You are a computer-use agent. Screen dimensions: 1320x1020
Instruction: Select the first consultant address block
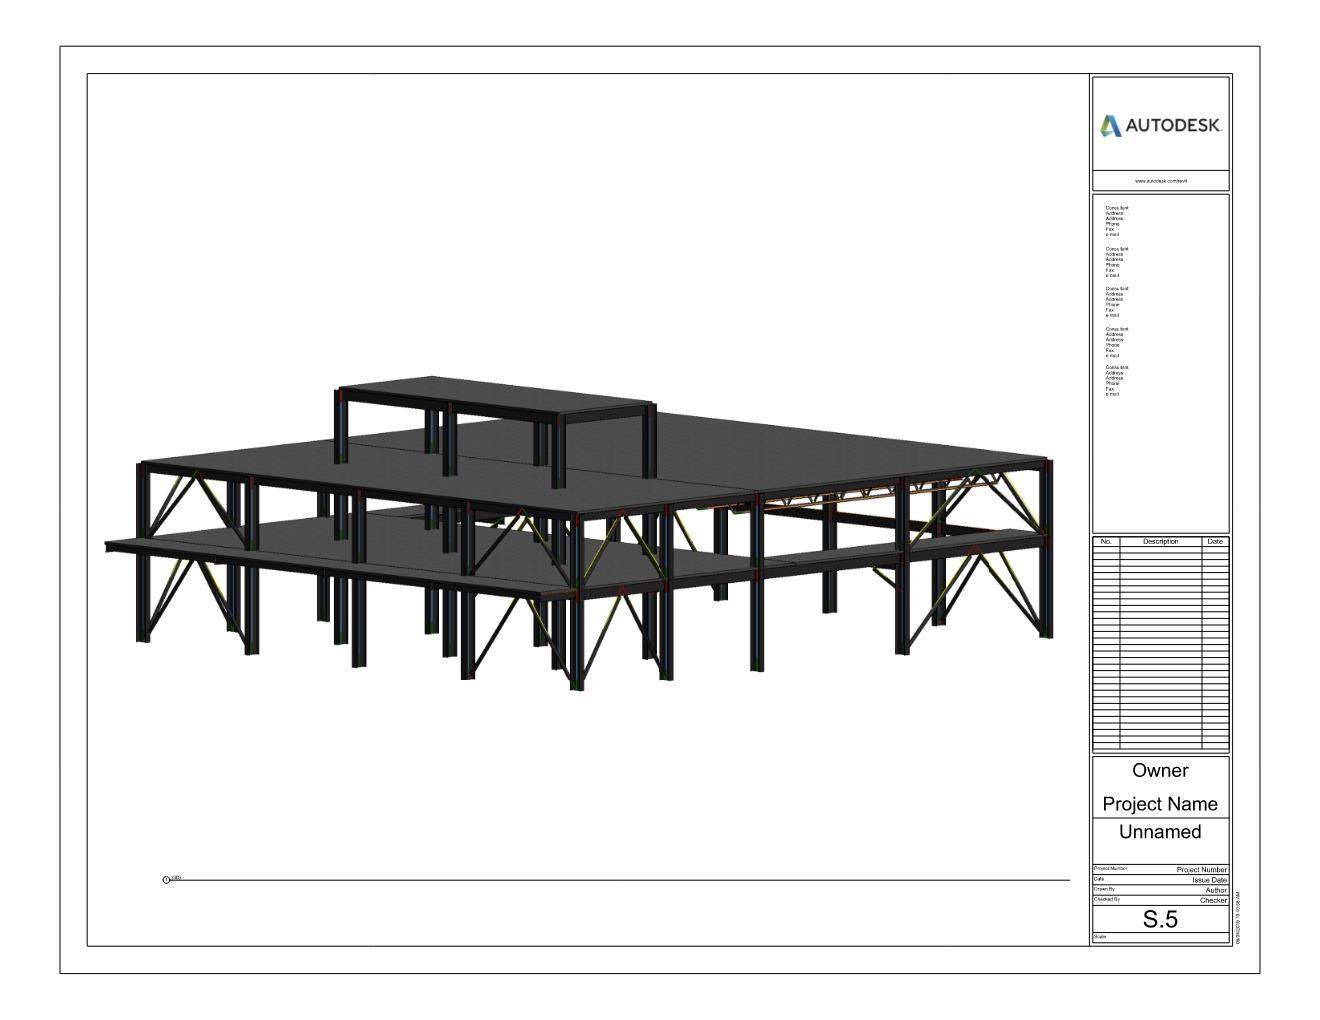click(1116, 221)
